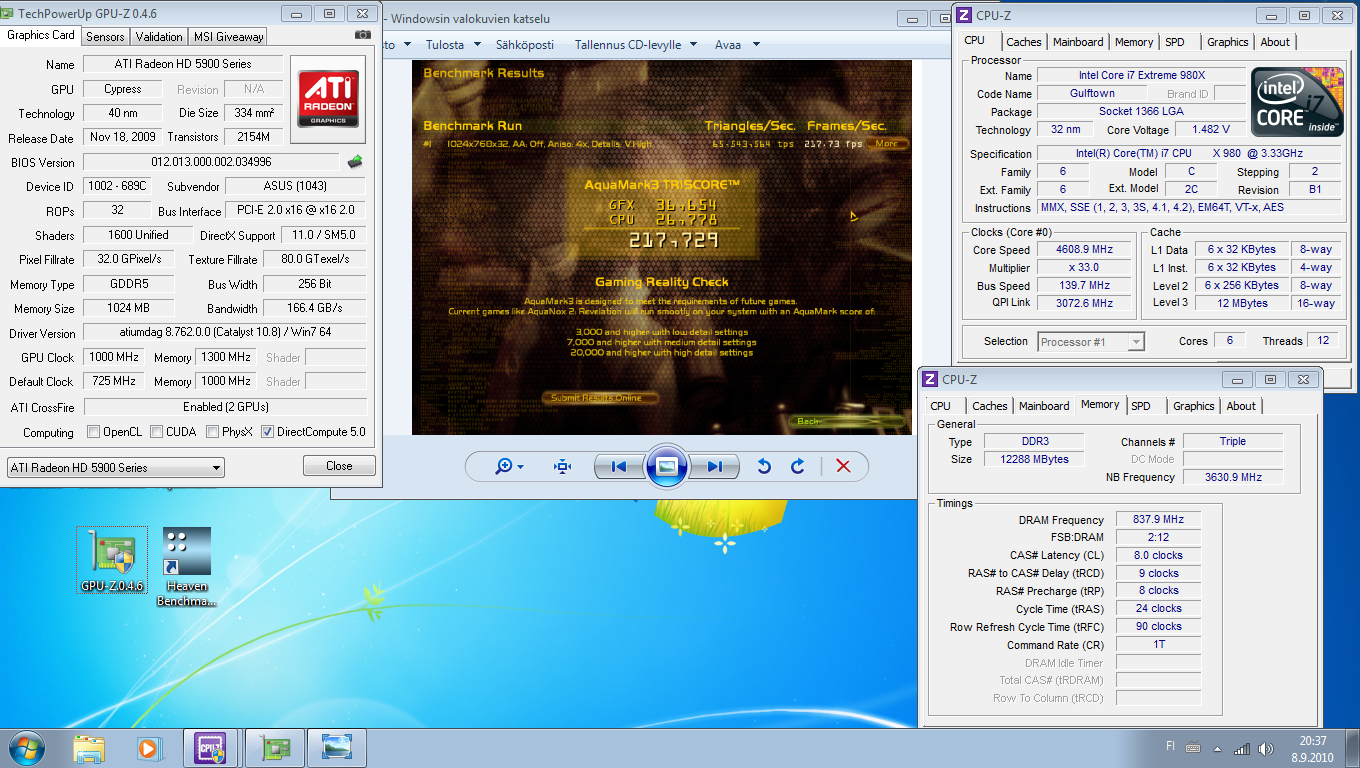Click the Show desktop strip after the clock

(1353, 748)
